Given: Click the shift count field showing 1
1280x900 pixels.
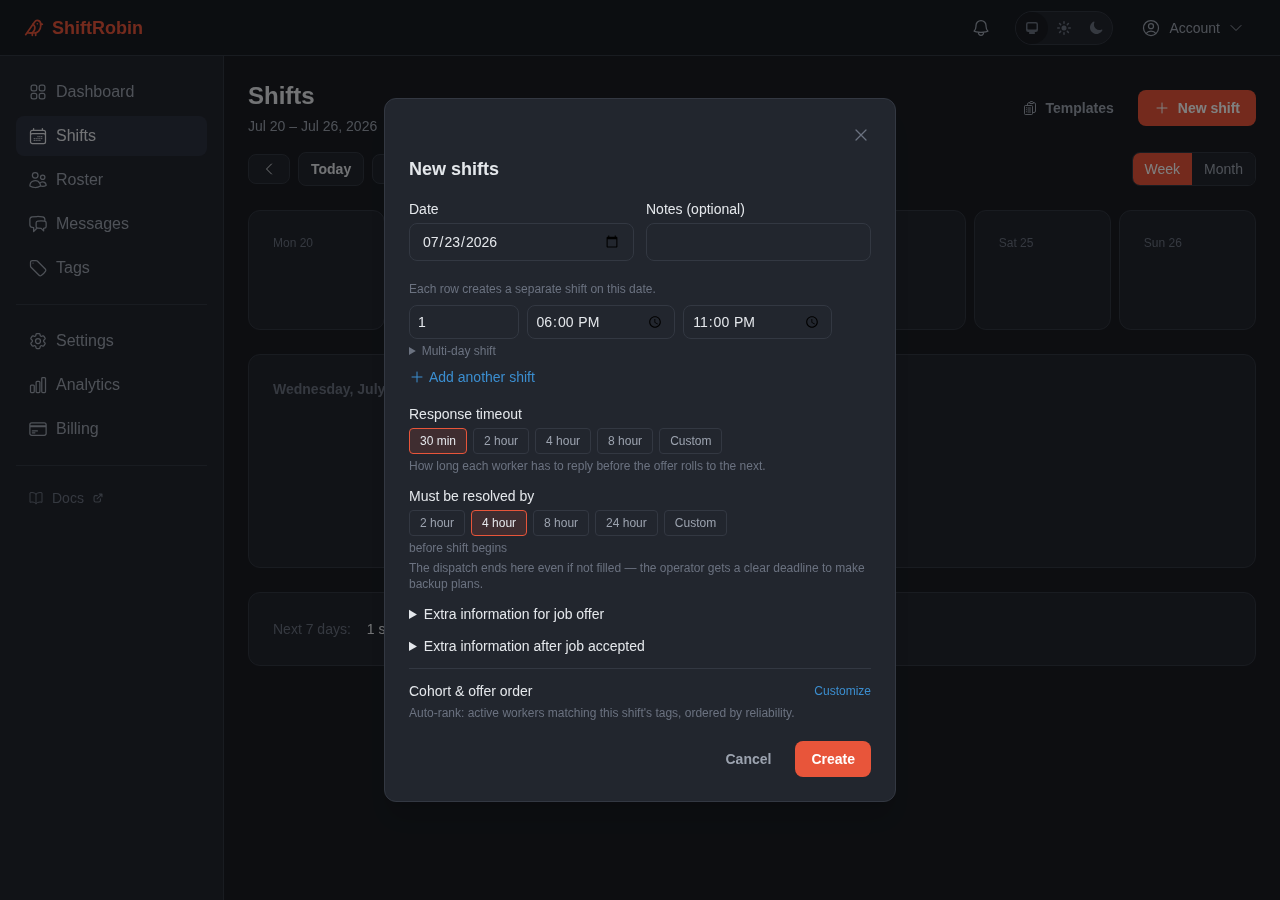Looking at the screenshot, I should tap(464, 322).
